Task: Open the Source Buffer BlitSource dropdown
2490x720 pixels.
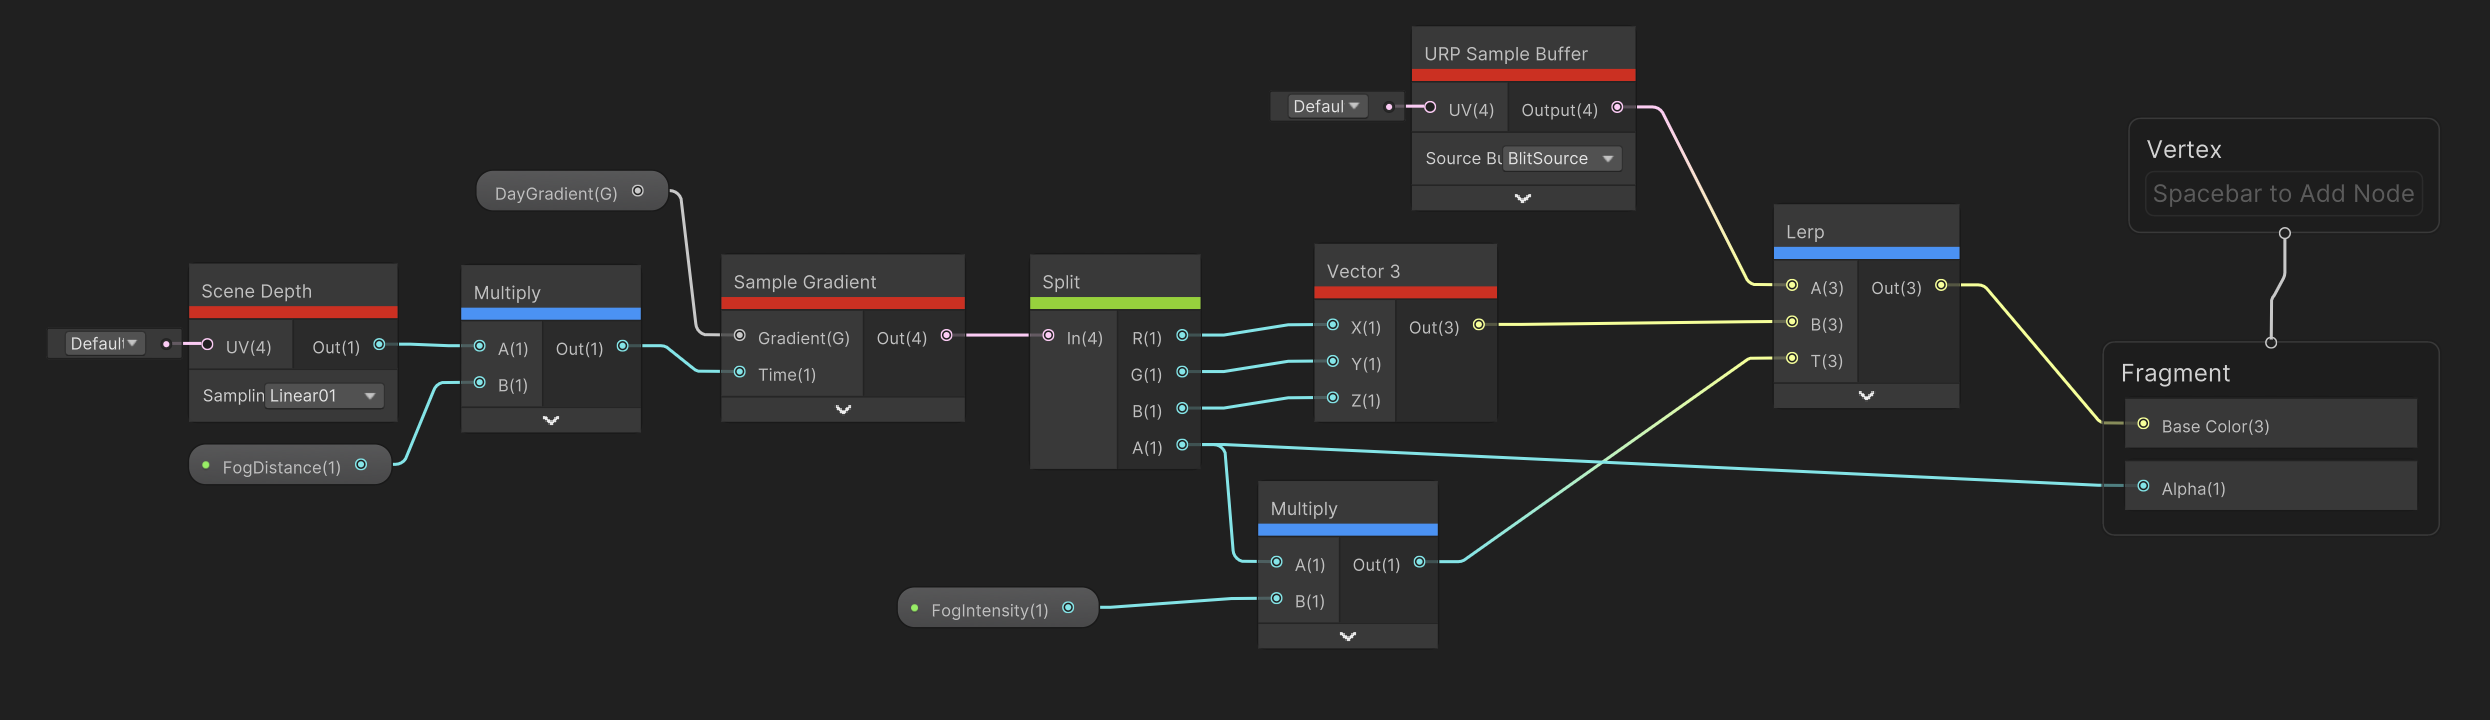Action: coord(1562,158)
